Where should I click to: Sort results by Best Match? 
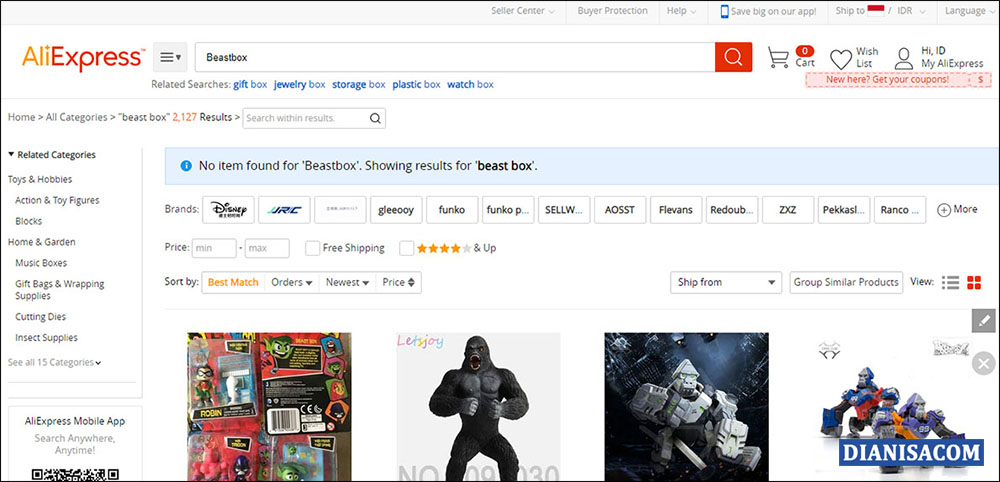click(233, 283)
